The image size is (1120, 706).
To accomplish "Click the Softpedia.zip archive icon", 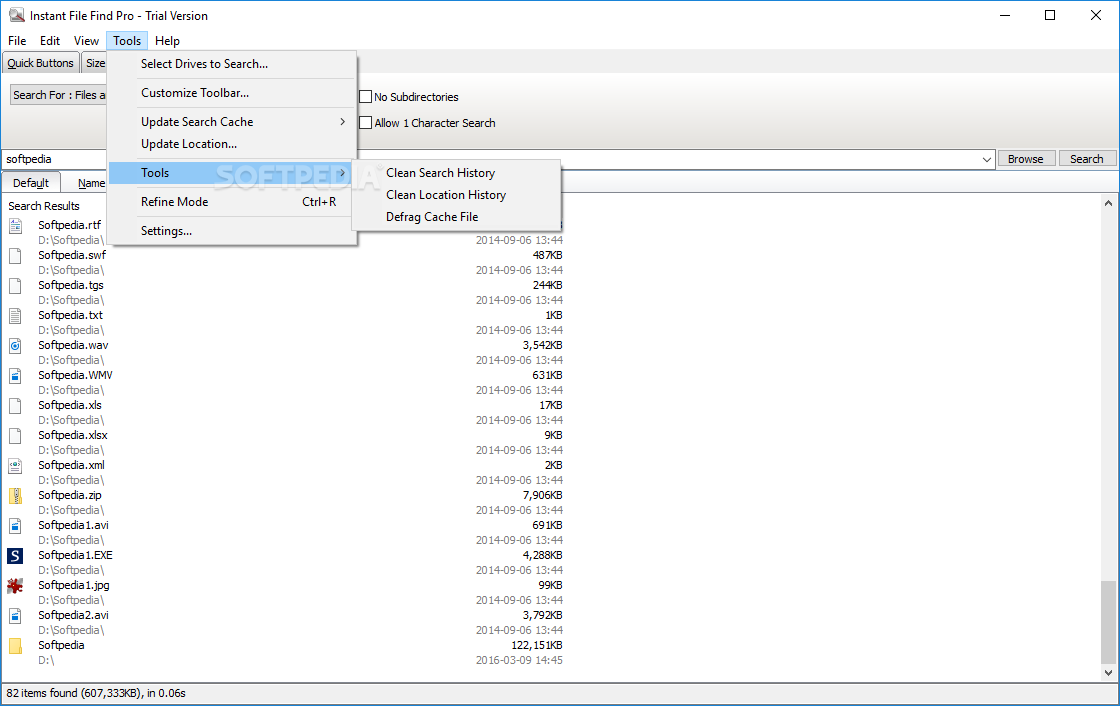I will pos(15,496).
